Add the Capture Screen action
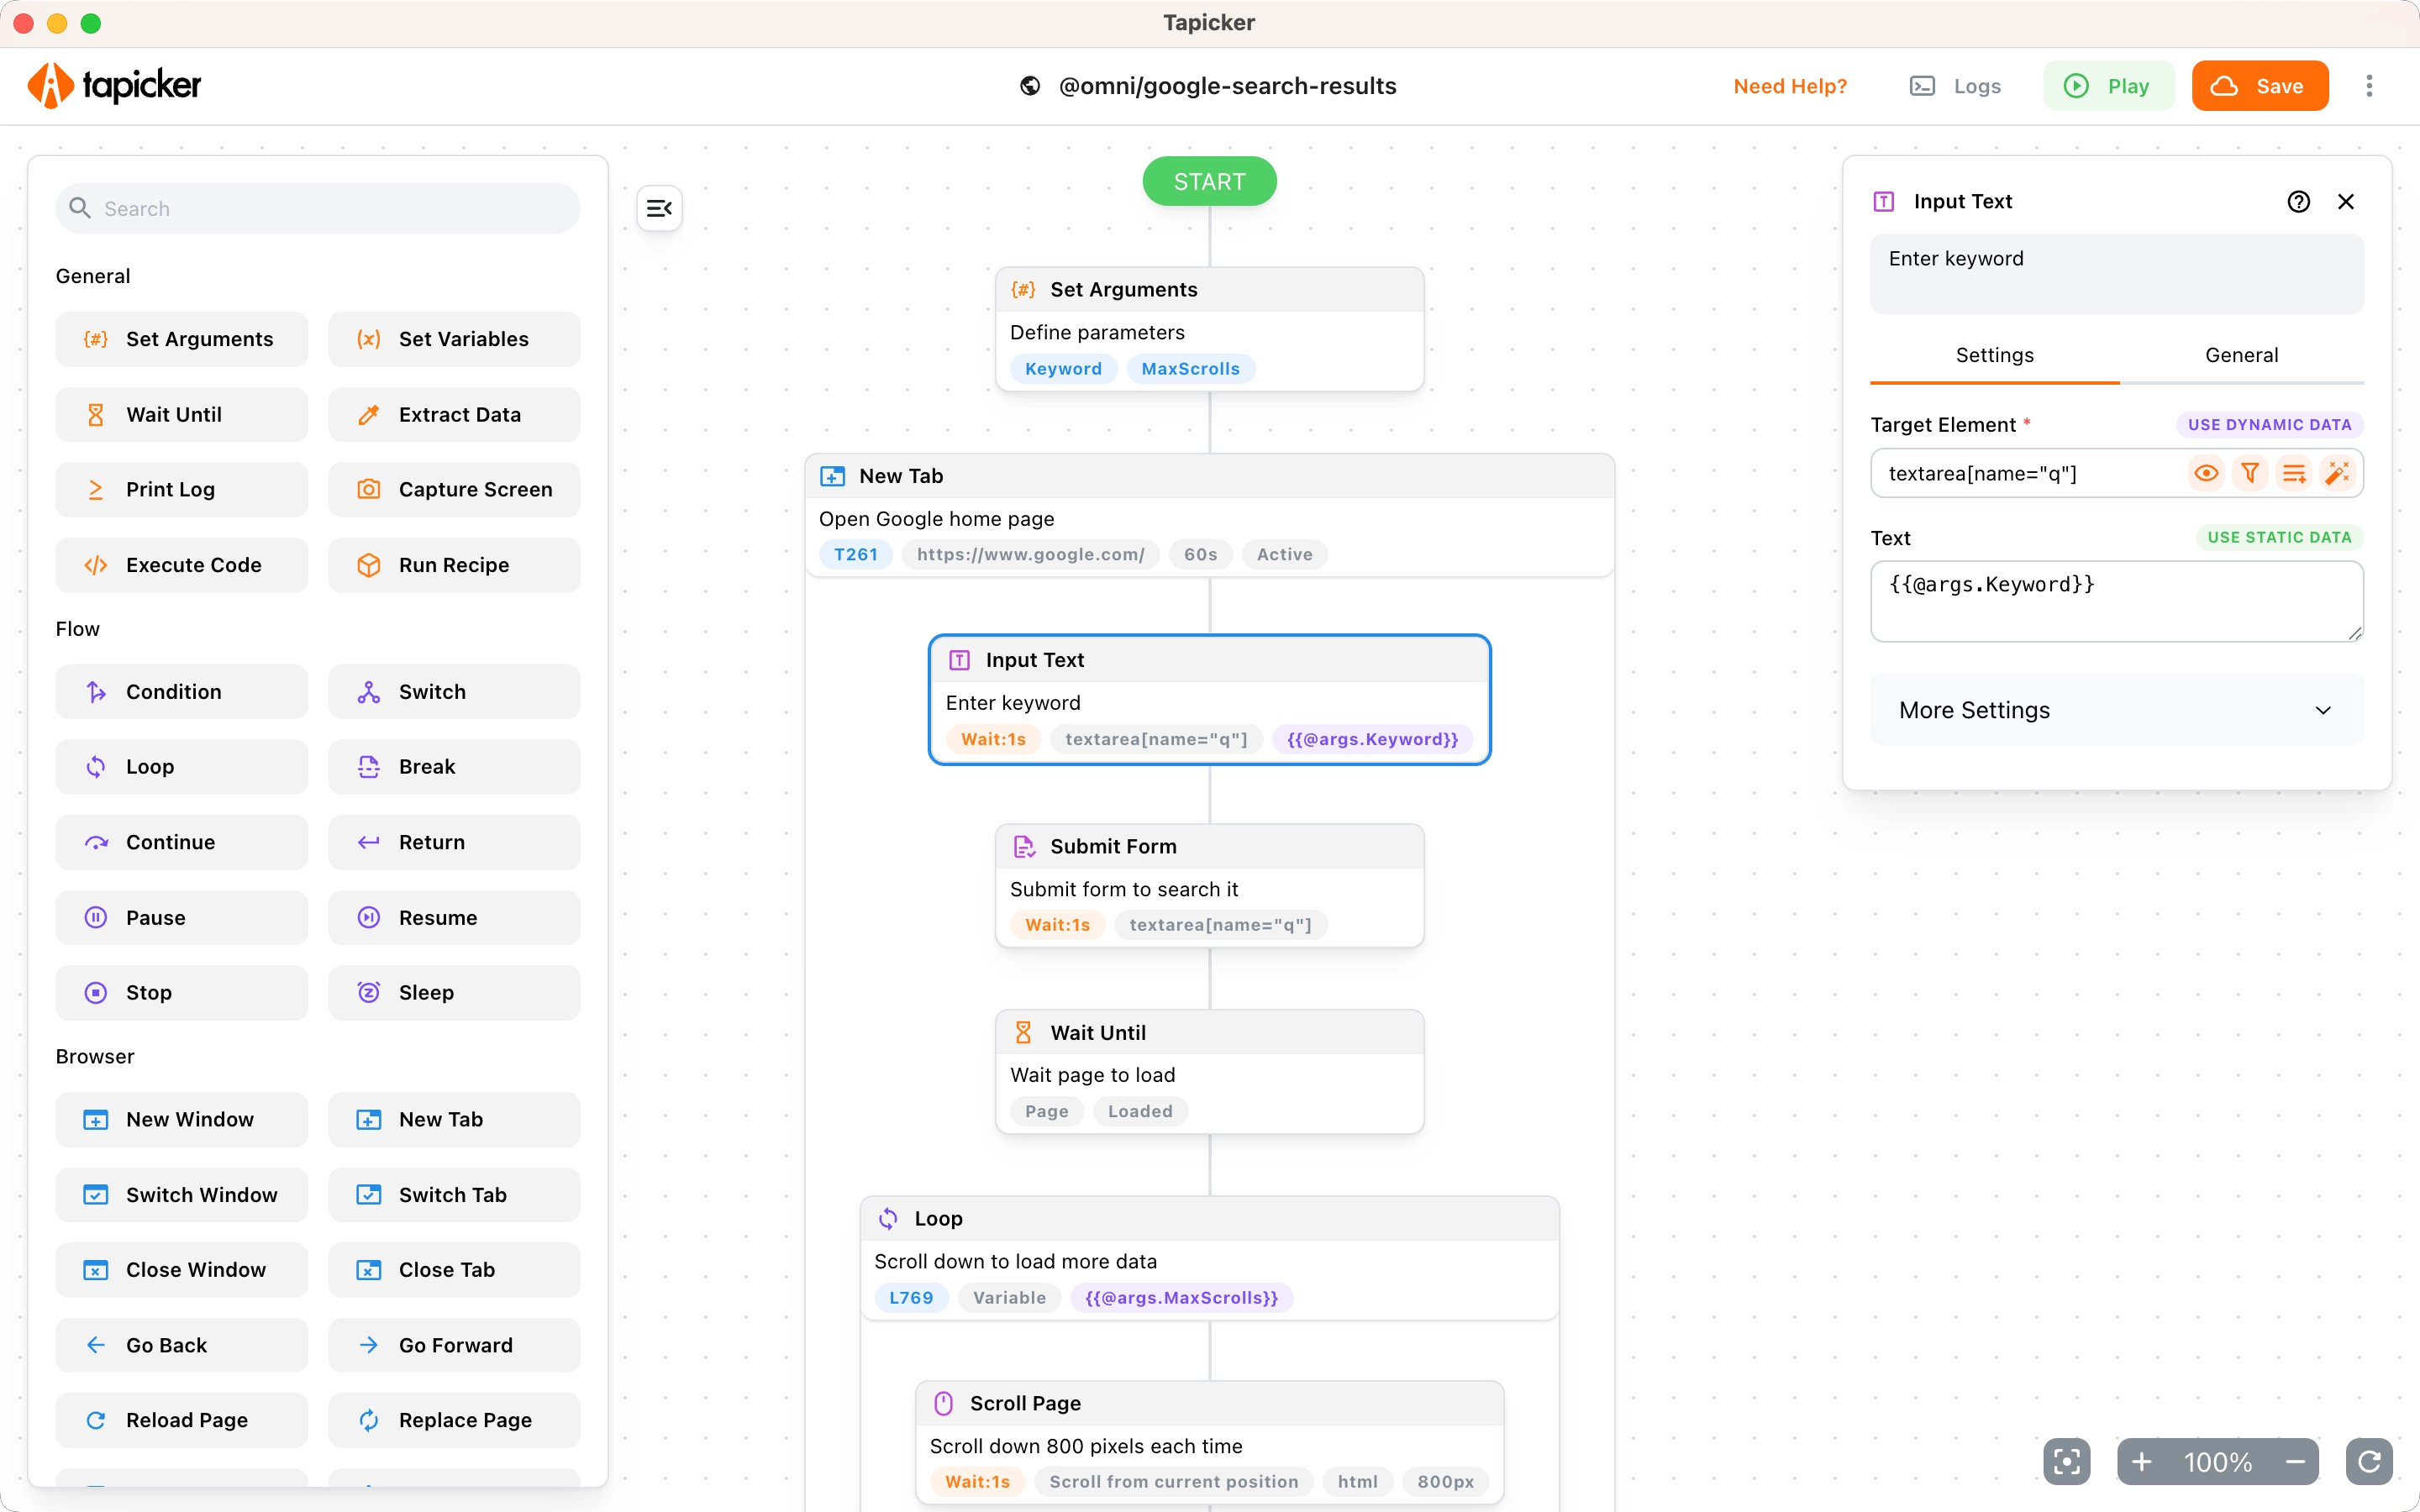The width and height of the screenshot is (2420, 1512). click(454, 490)
